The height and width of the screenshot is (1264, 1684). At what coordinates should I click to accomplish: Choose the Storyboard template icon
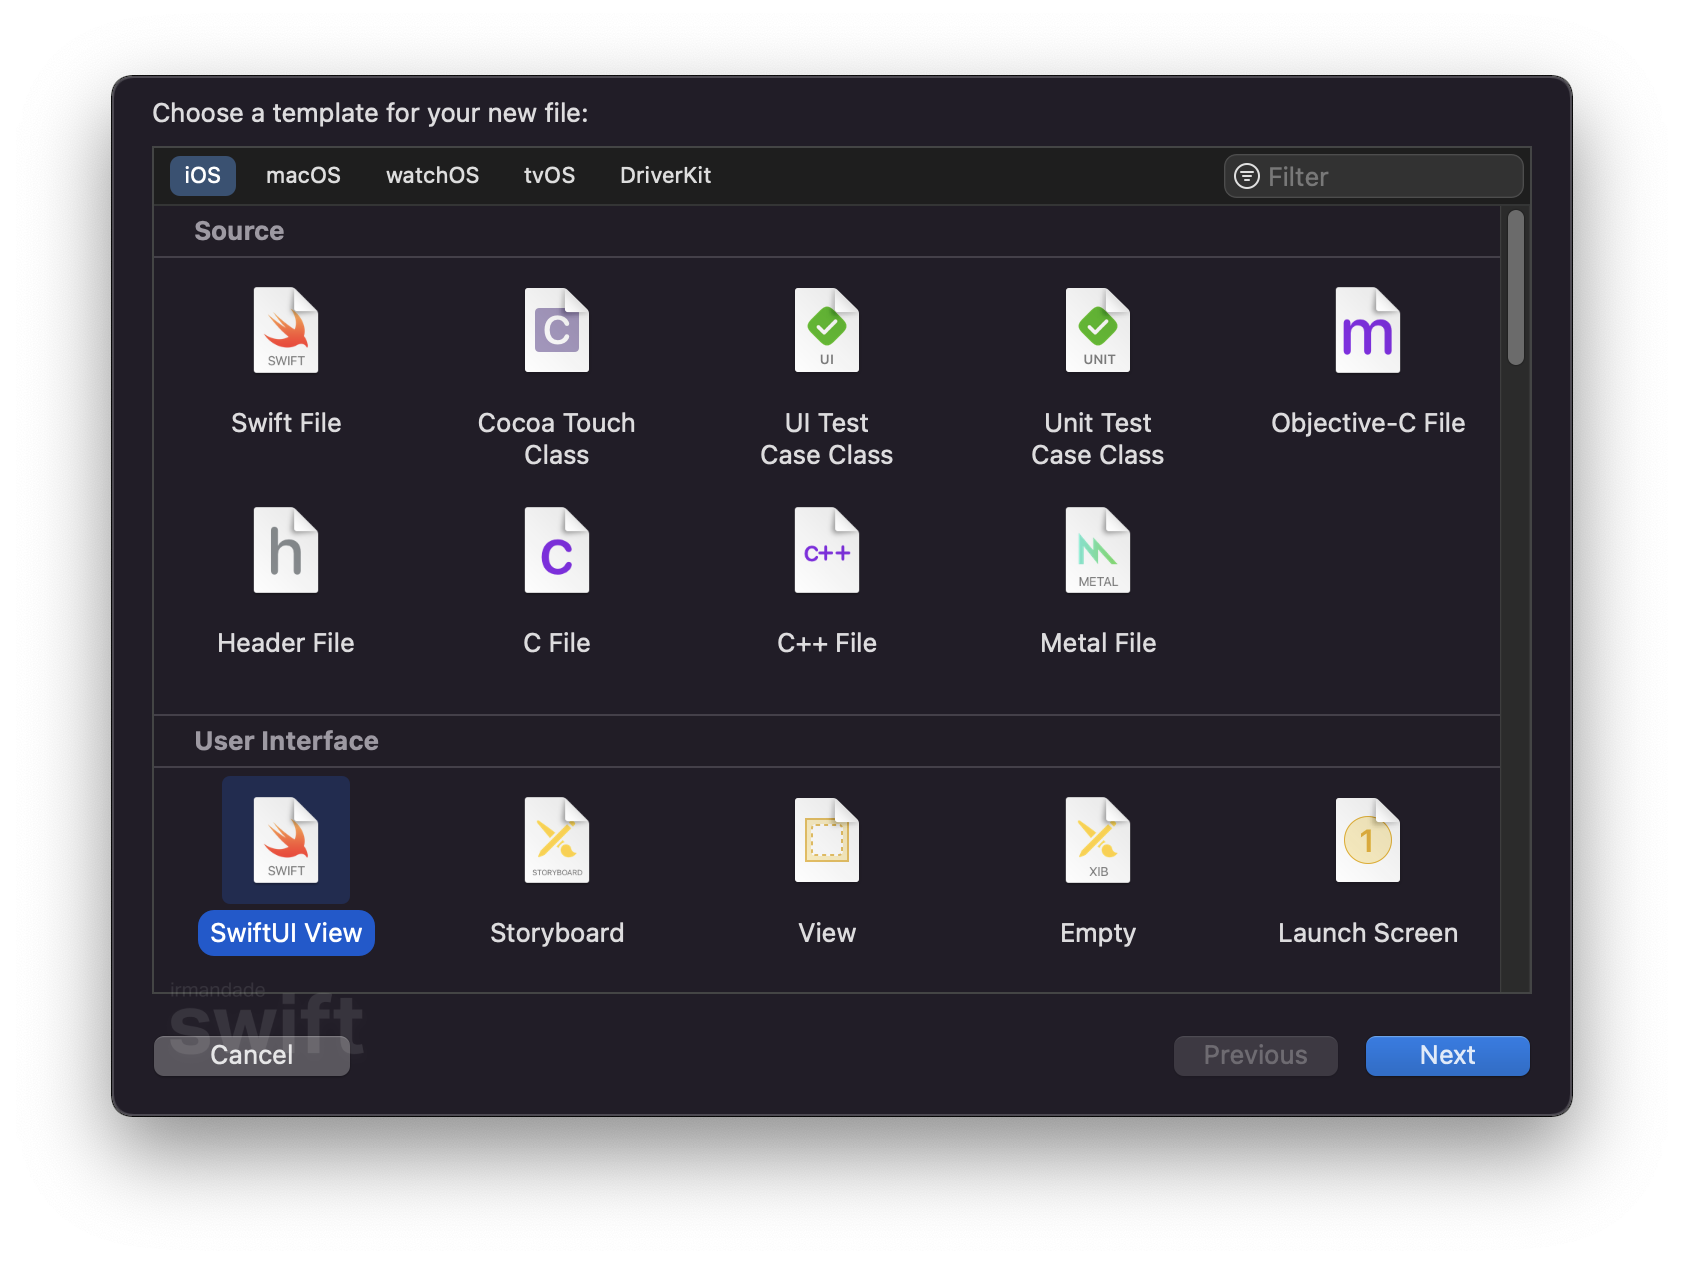(x=557, y=840)
